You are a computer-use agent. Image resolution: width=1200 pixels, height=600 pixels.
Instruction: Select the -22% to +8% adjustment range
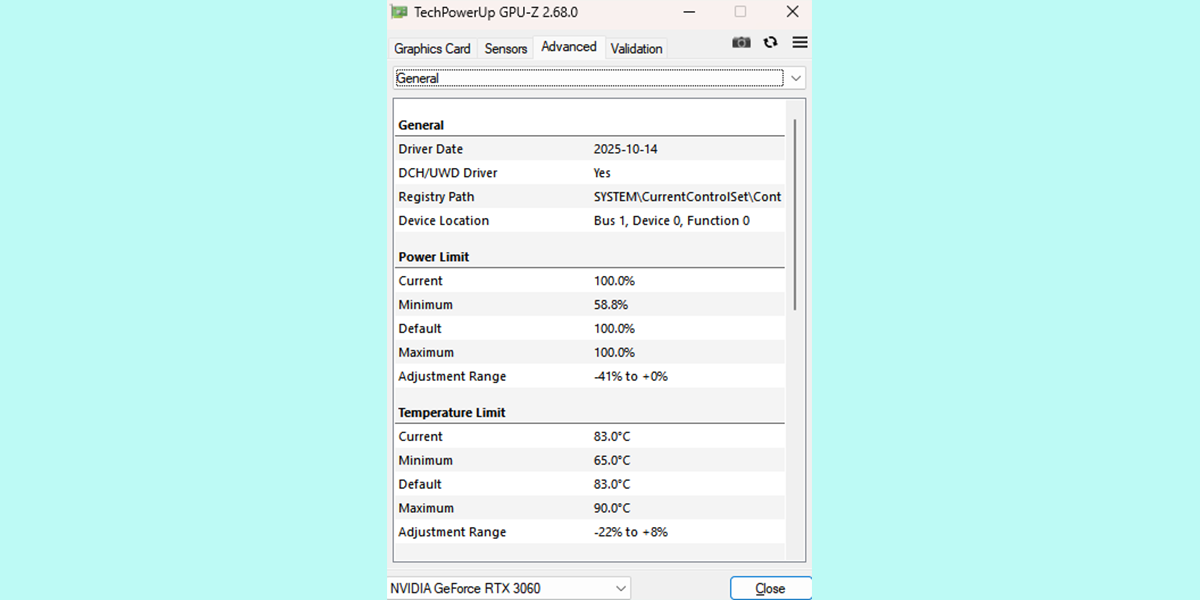tap(630, 532)
